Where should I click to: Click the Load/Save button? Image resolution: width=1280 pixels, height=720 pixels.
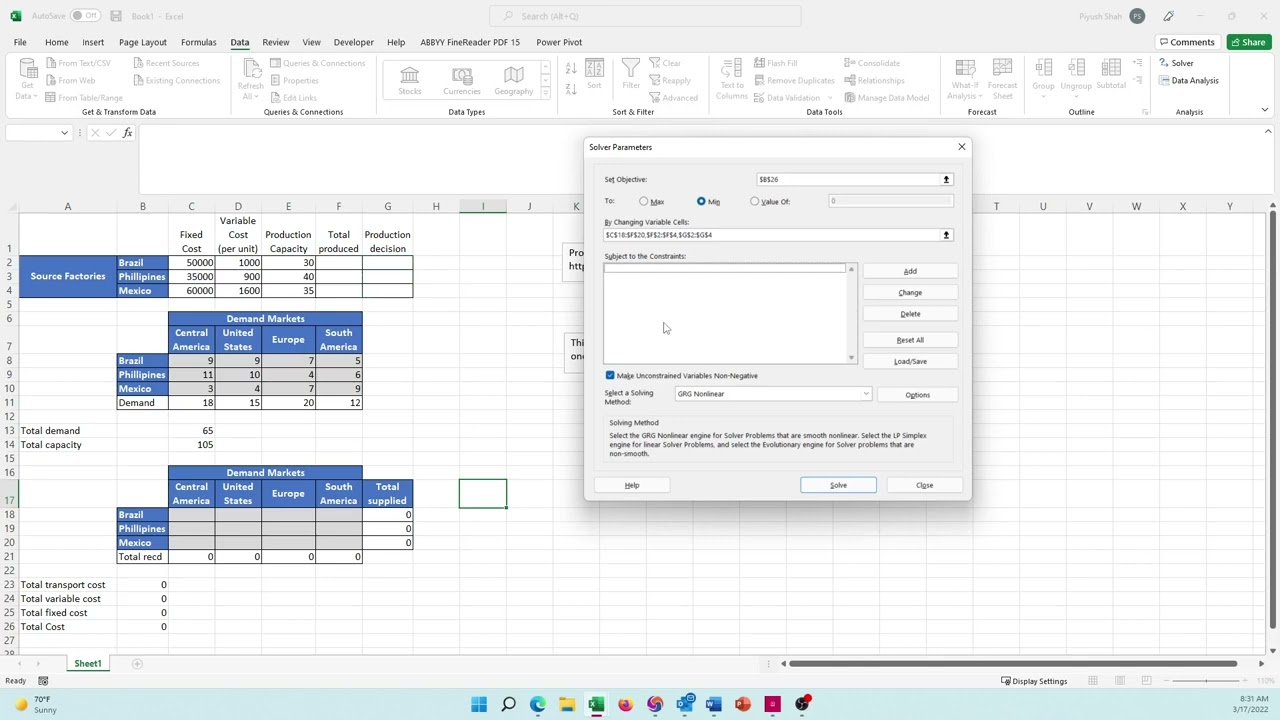click(x=910, y=361)
